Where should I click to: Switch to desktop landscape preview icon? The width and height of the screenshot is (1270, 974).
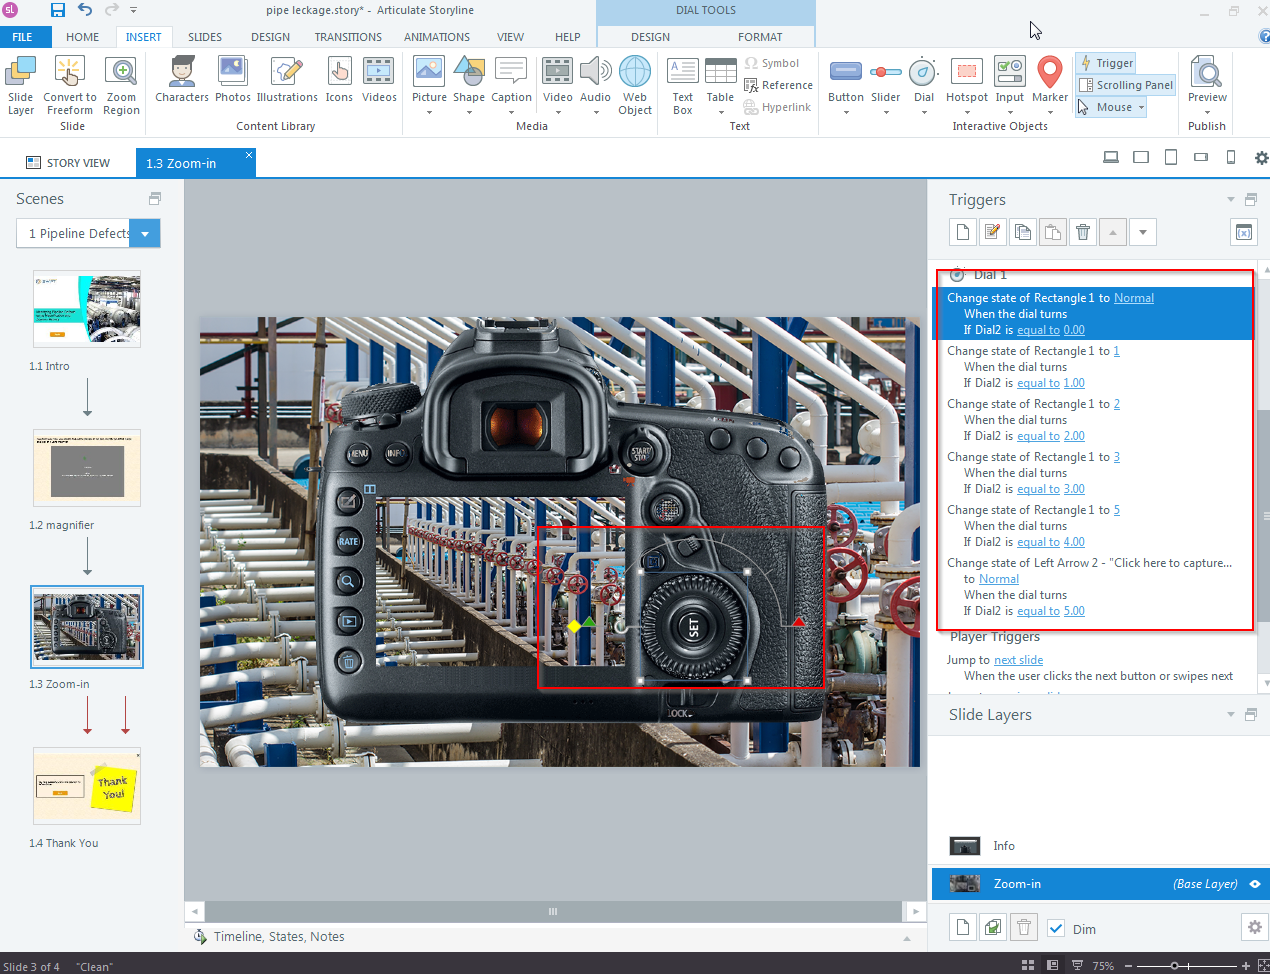[1110, 157]
